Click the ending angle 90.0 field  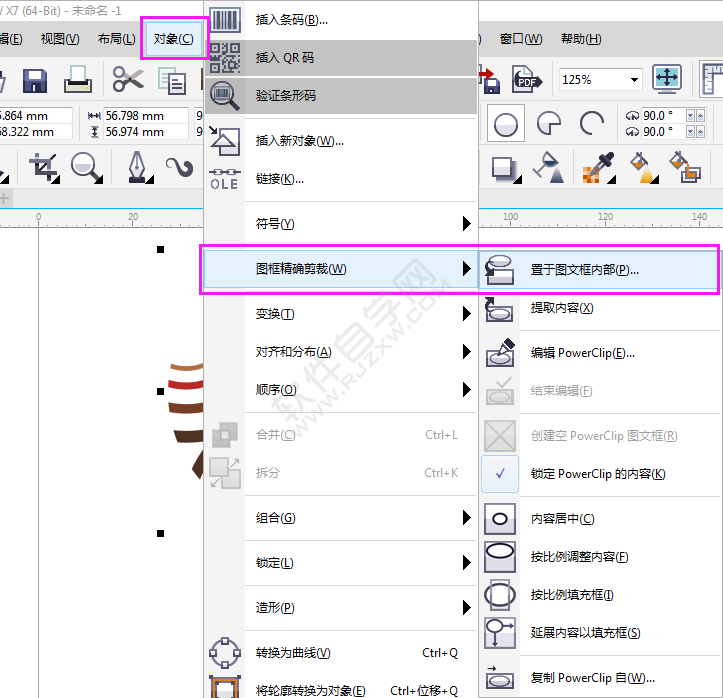pyautogui.click(x=663, y=132)
